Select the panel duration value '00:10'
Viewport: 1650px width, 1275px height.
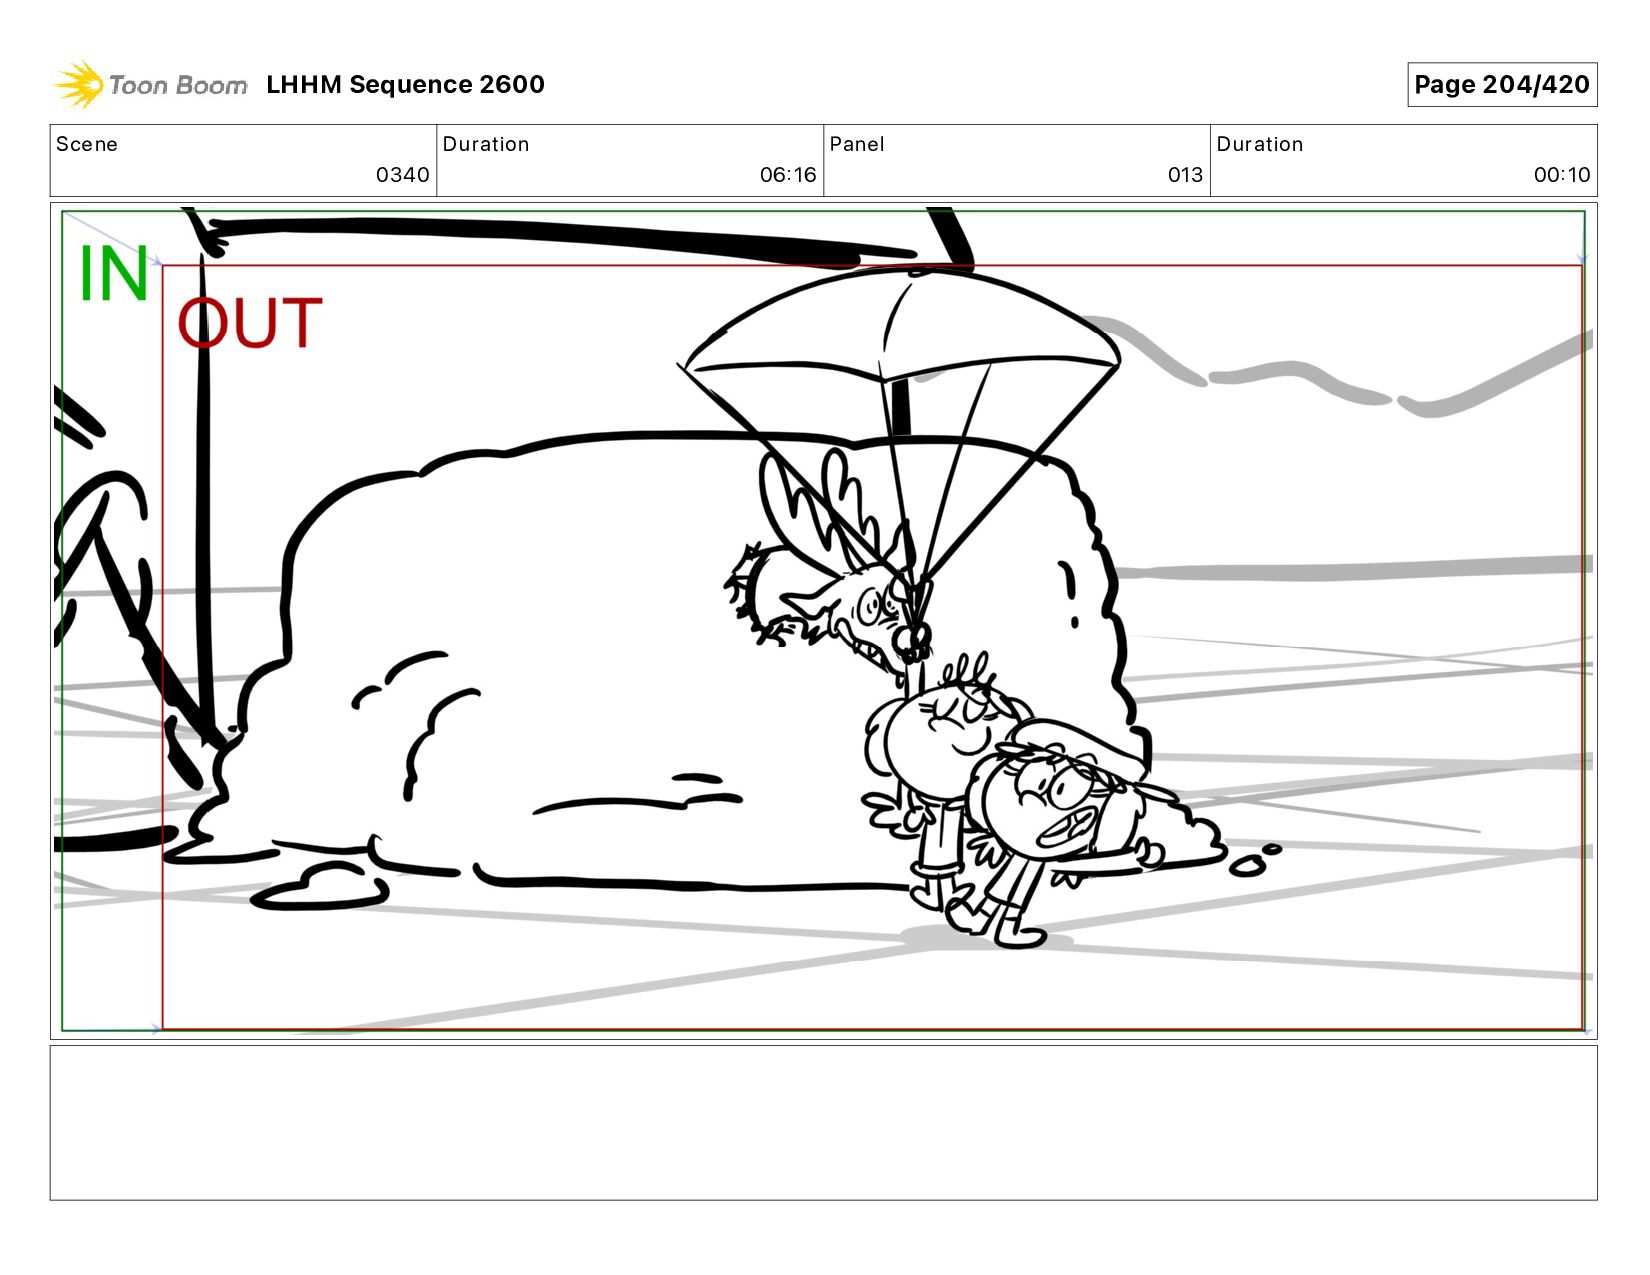pos(1562,175)
